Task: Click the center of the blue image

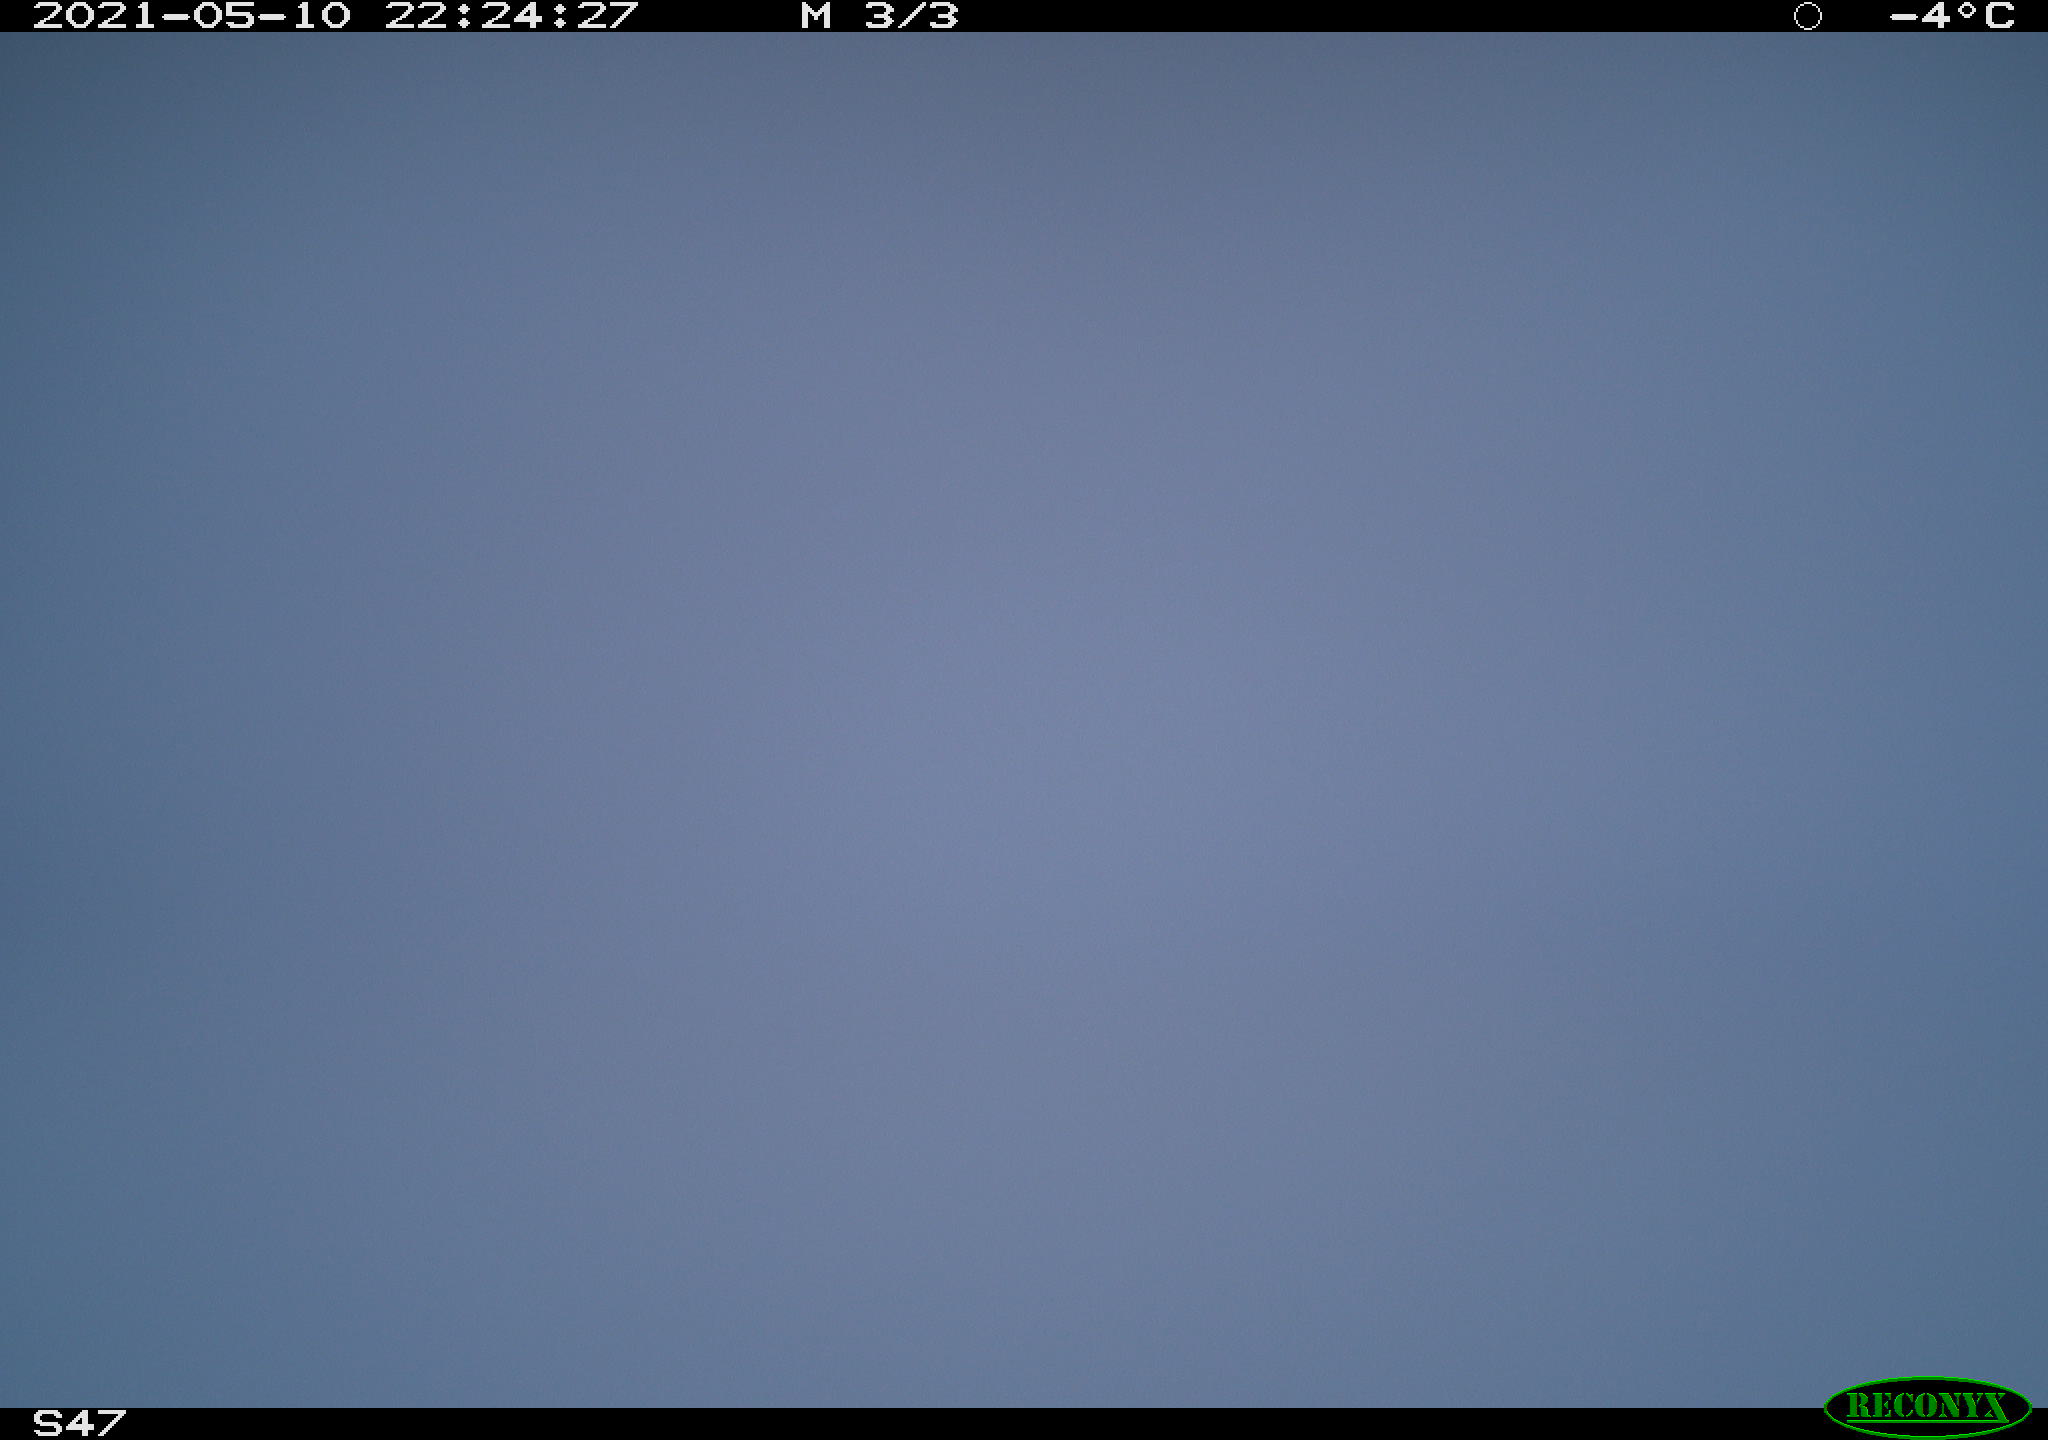Action: click(1024, 720)
